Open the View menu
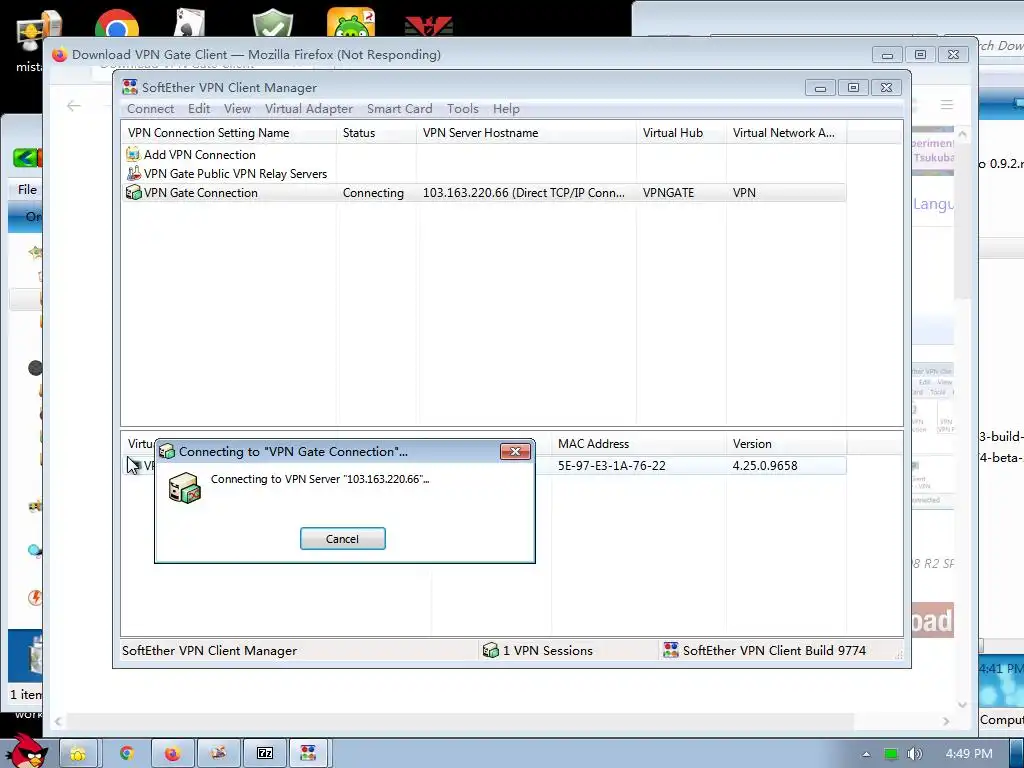Image resolution: width=1024 pixels, height=768 pixels. [237, 109]
